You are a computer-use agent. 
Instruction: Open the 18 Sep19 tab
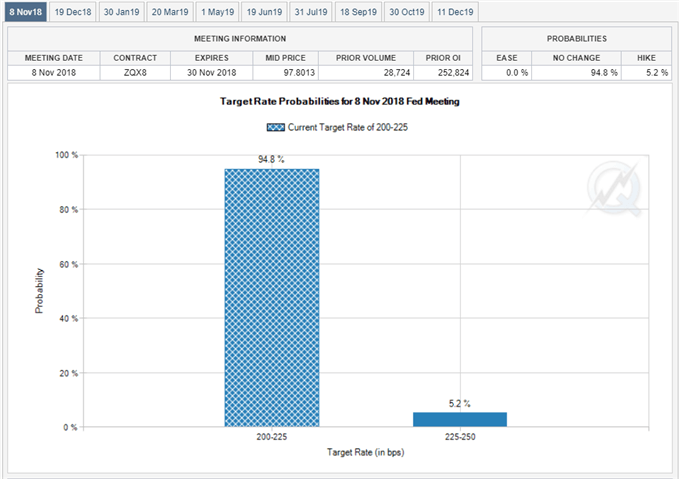coord(358,12)
